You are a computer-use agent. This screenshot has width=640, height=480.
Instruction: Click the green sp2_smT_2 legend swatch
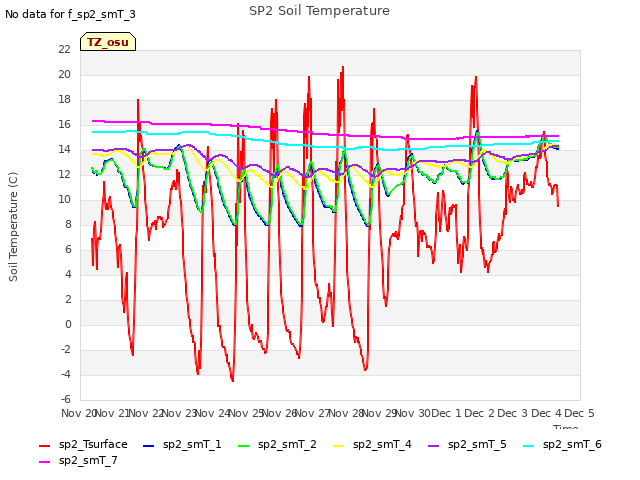pos(243,446)
